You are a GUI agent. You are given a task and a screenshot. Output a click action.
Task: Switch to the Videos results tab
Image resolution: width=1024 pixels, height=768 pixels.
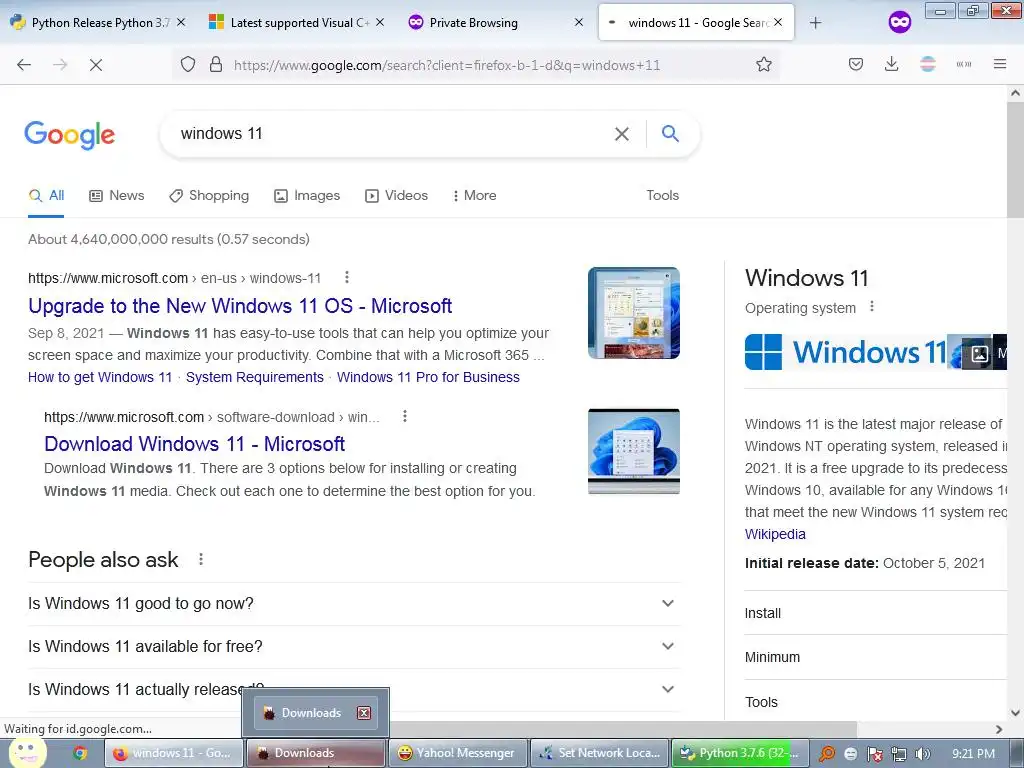pyautogui.click(x=396, y=195)
